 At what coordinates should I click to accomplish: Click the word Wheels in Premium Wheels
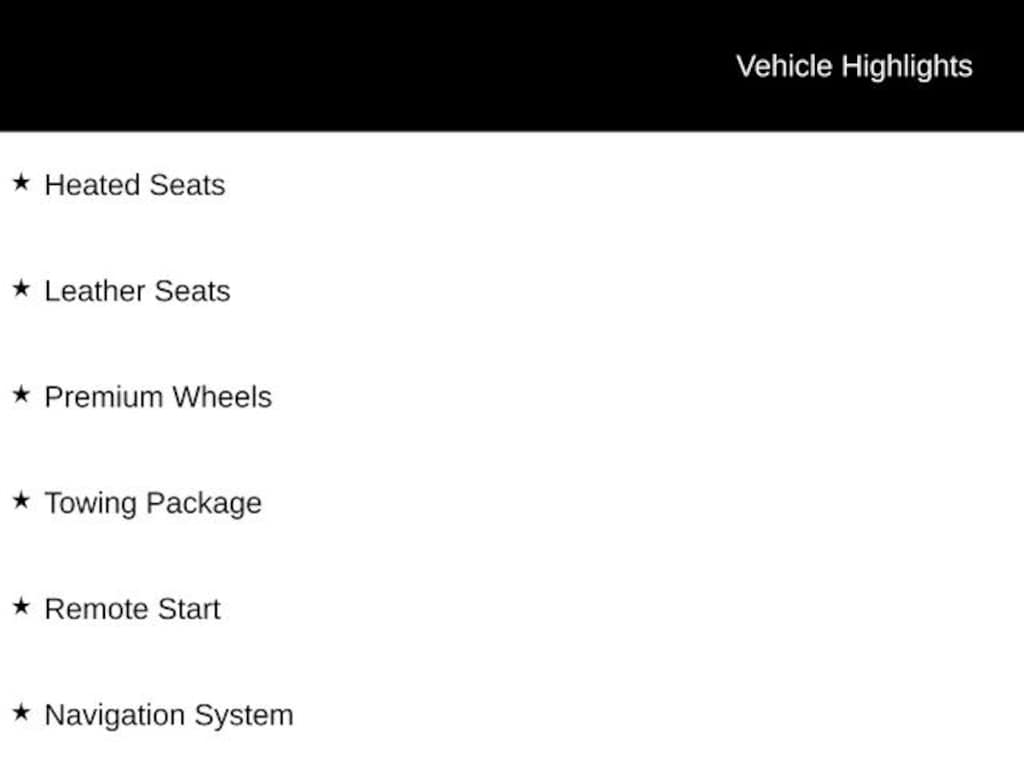pyautogui.click(x=222, y=396)
